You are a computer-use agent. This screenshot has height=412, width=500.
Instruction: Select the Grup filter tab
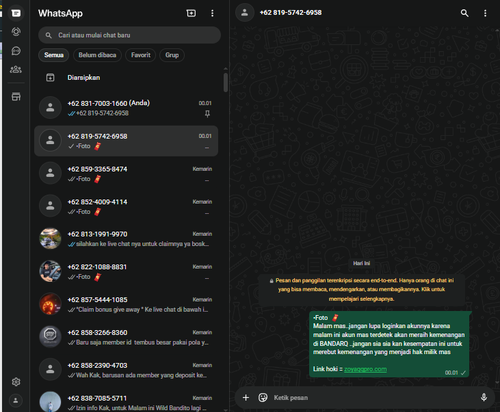pos(172,55)
